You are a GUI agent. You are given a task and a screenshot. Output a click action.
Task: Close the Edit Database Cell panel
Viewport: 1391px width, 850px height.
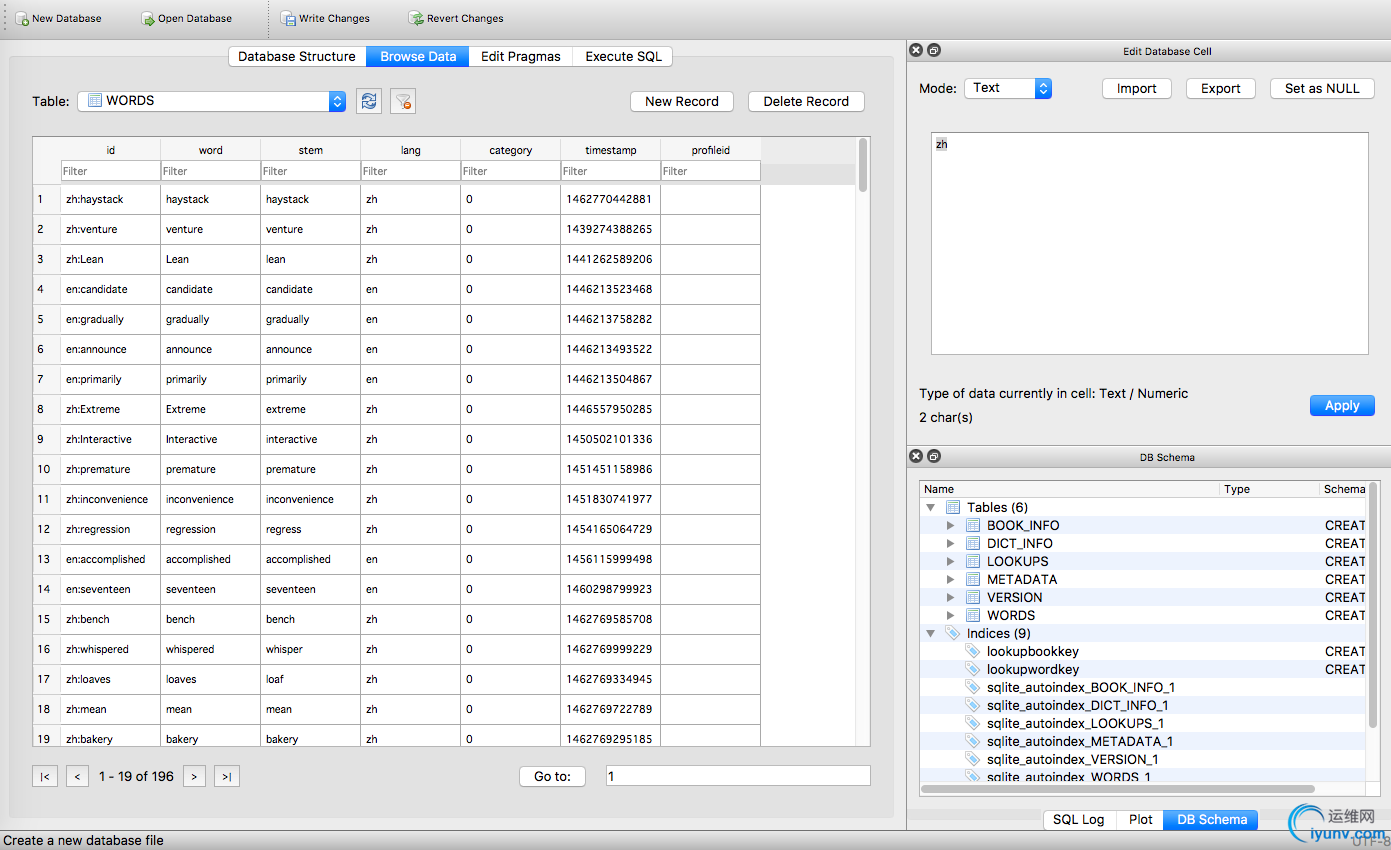pyautogui.click(x=915, y=51)
